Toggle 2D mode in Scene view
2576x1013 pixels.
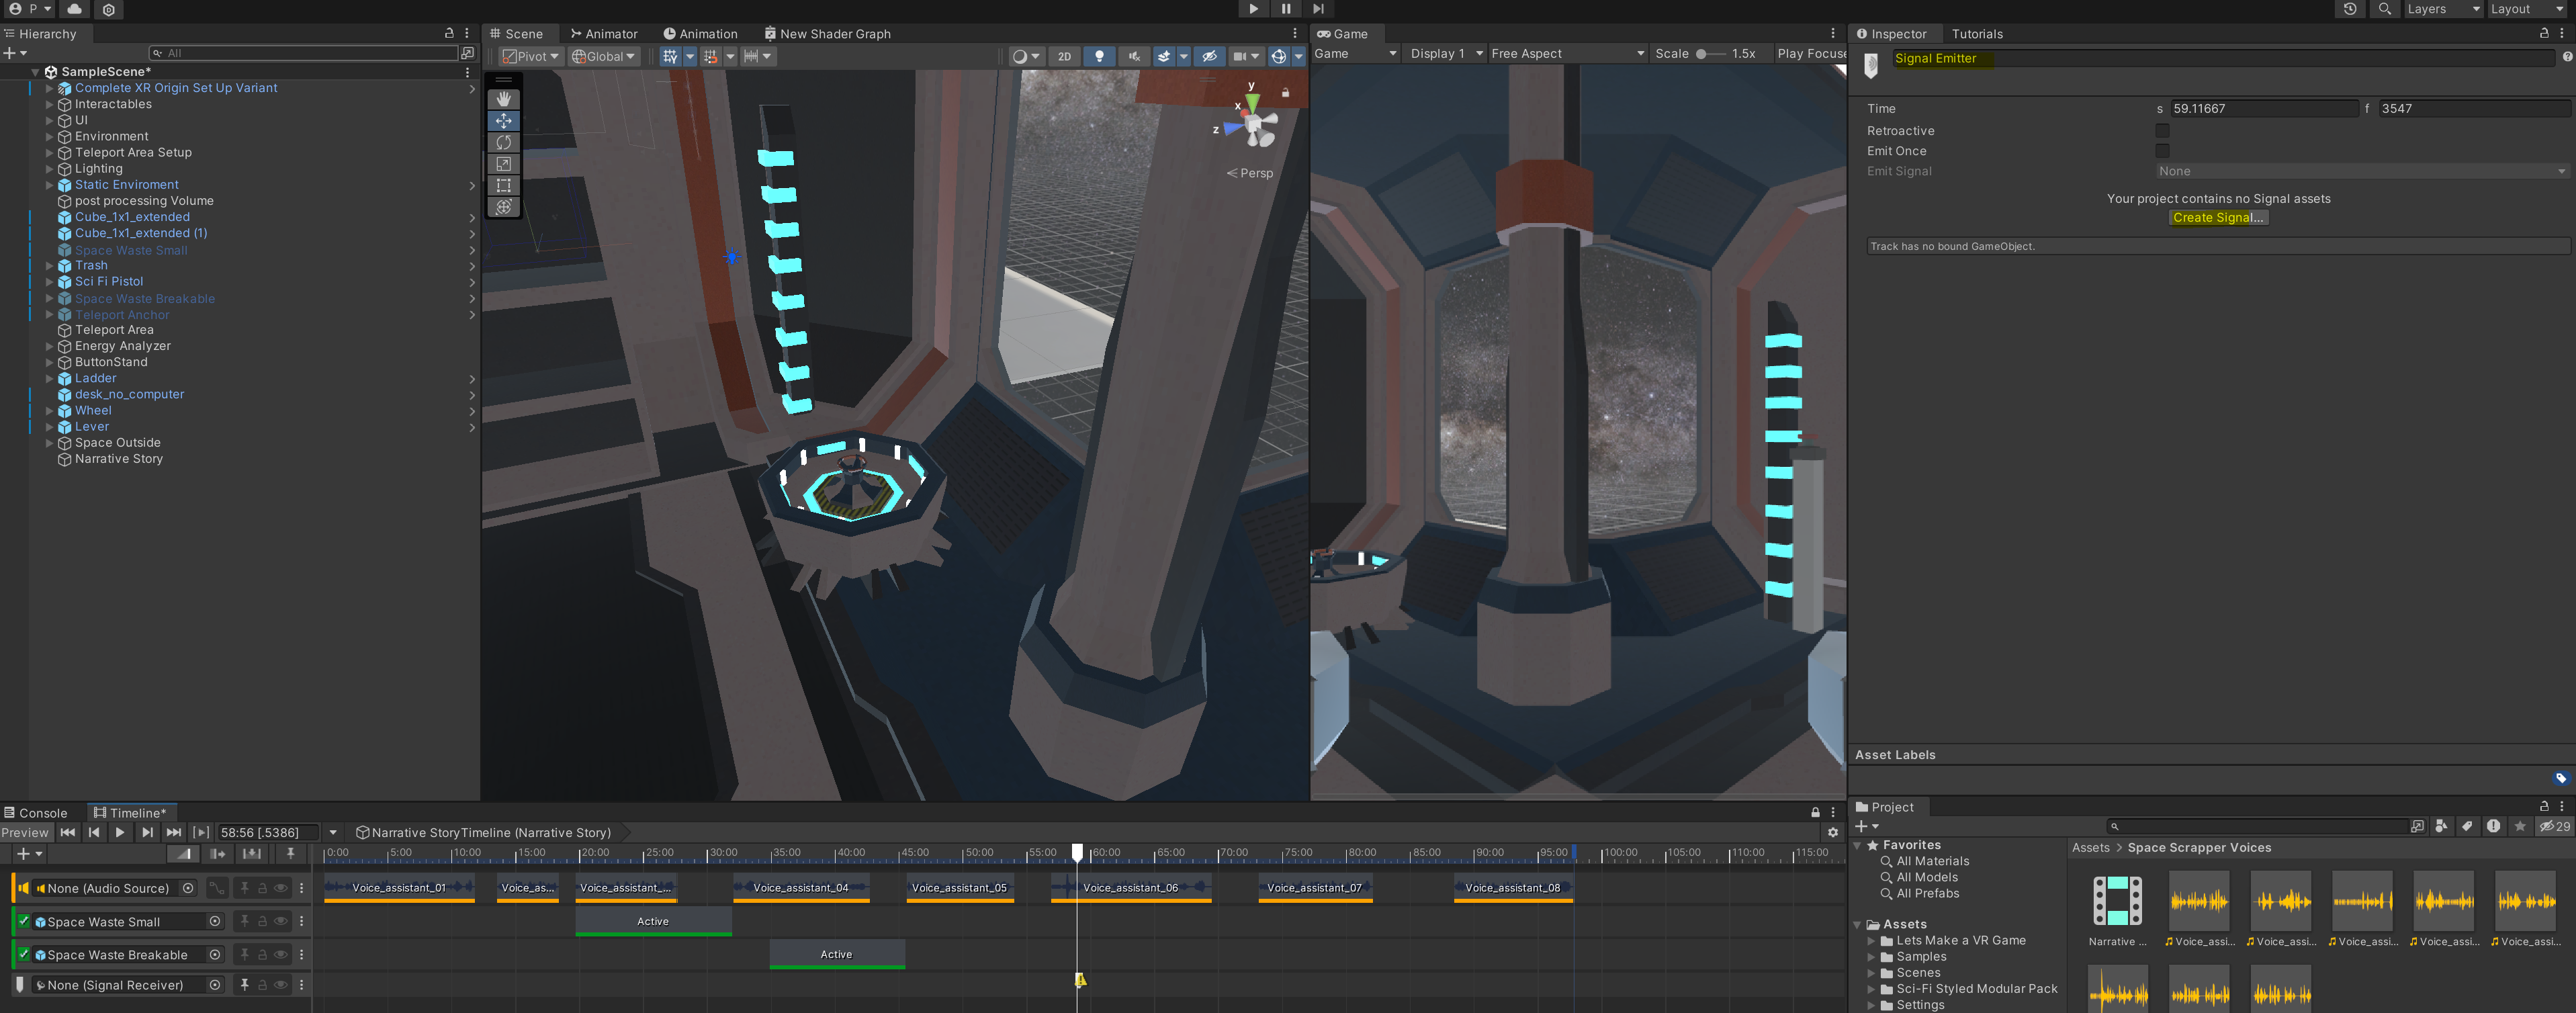(x=1064, y=56)
